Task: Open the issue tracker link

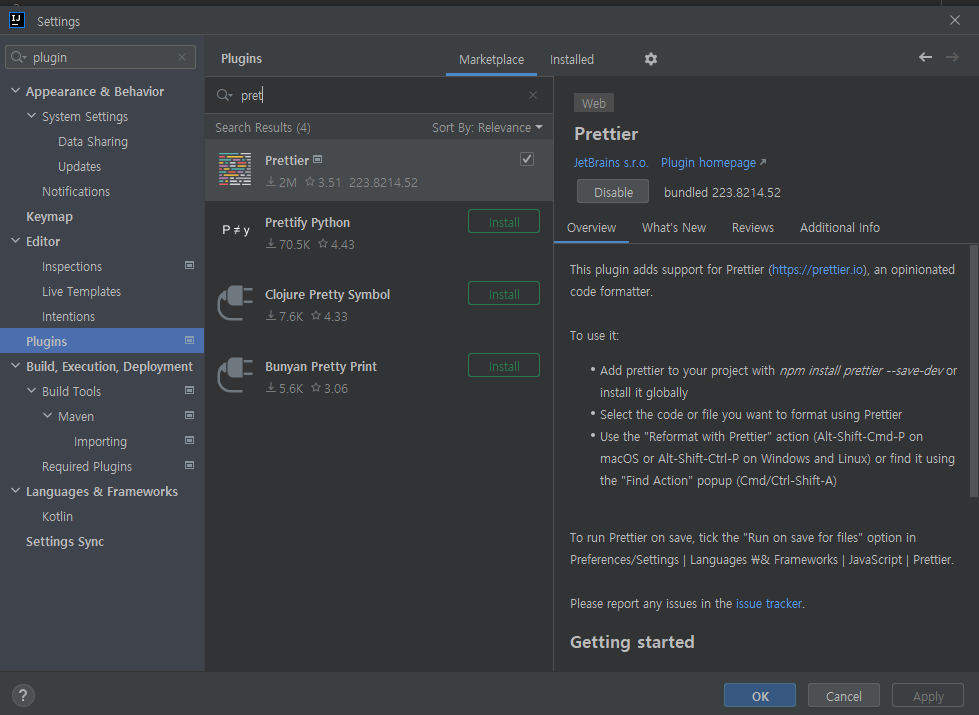Action: pos(769,603)
